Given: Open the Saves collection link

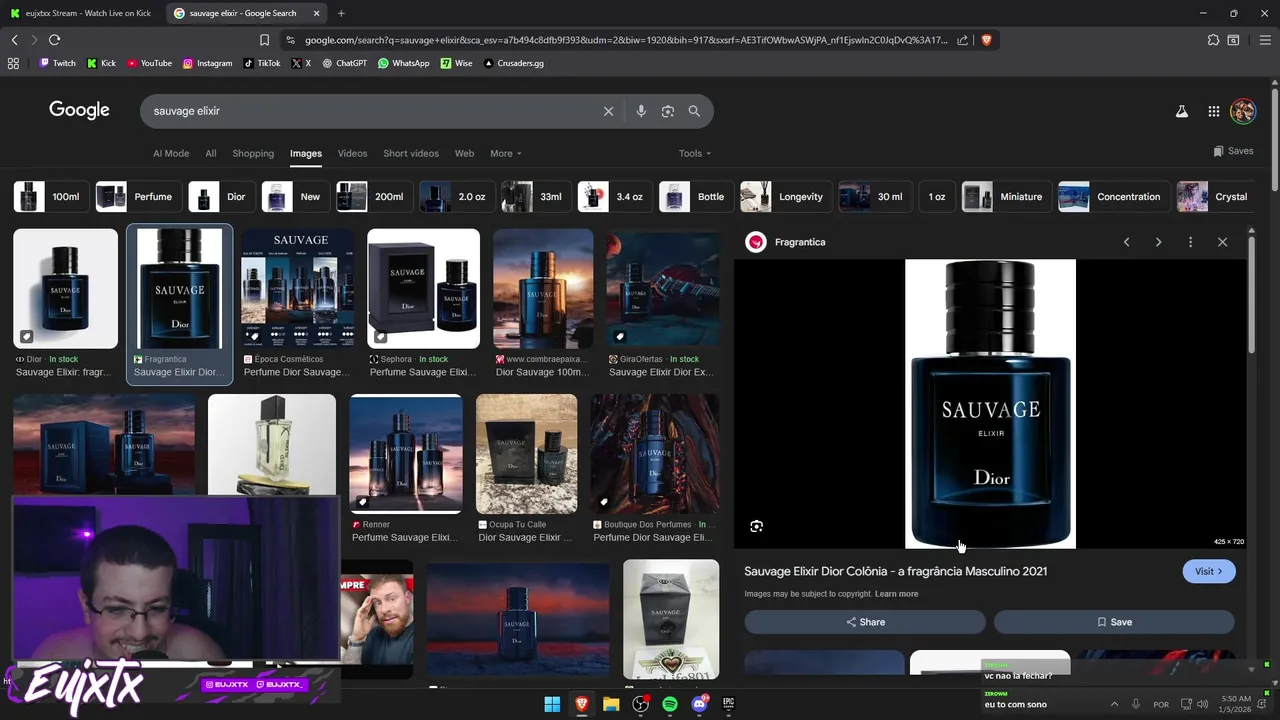Looking at the screenshot, I should pyautogui.click(x=1233, y=151).
